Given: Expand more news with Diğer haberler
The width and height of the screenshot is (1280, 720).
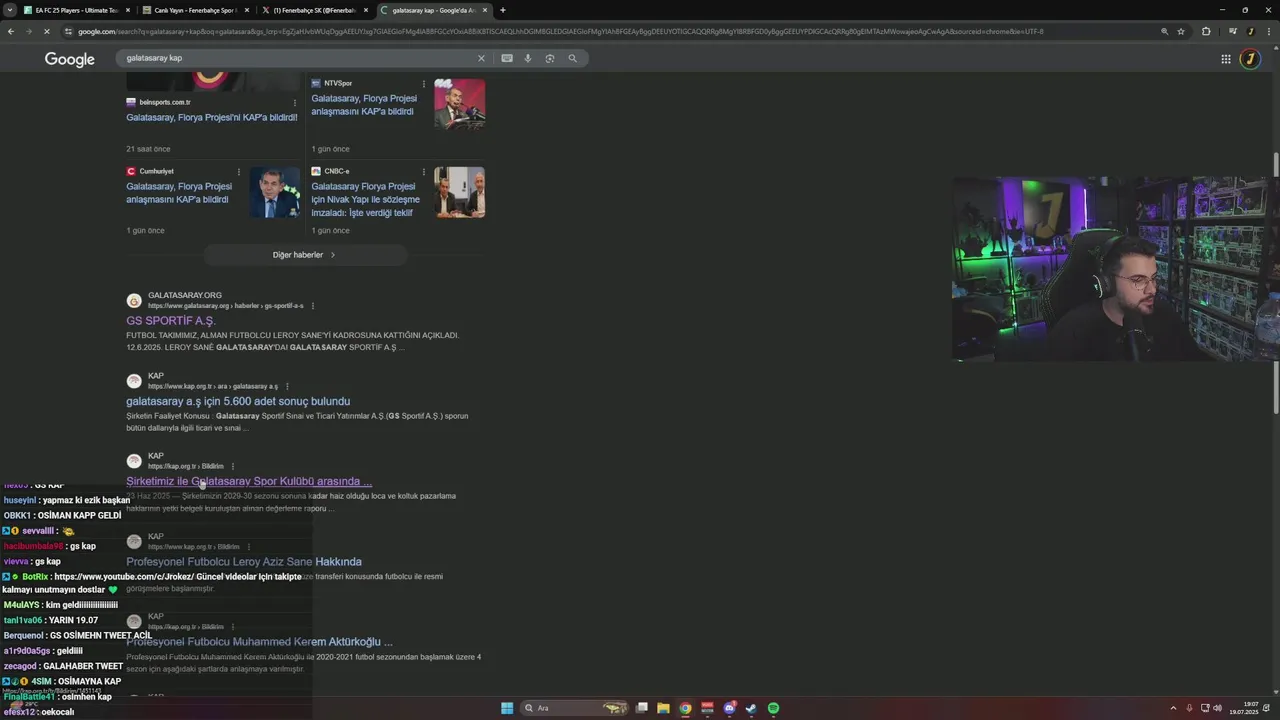Looking at the screenshot, I should coord(305,255).
